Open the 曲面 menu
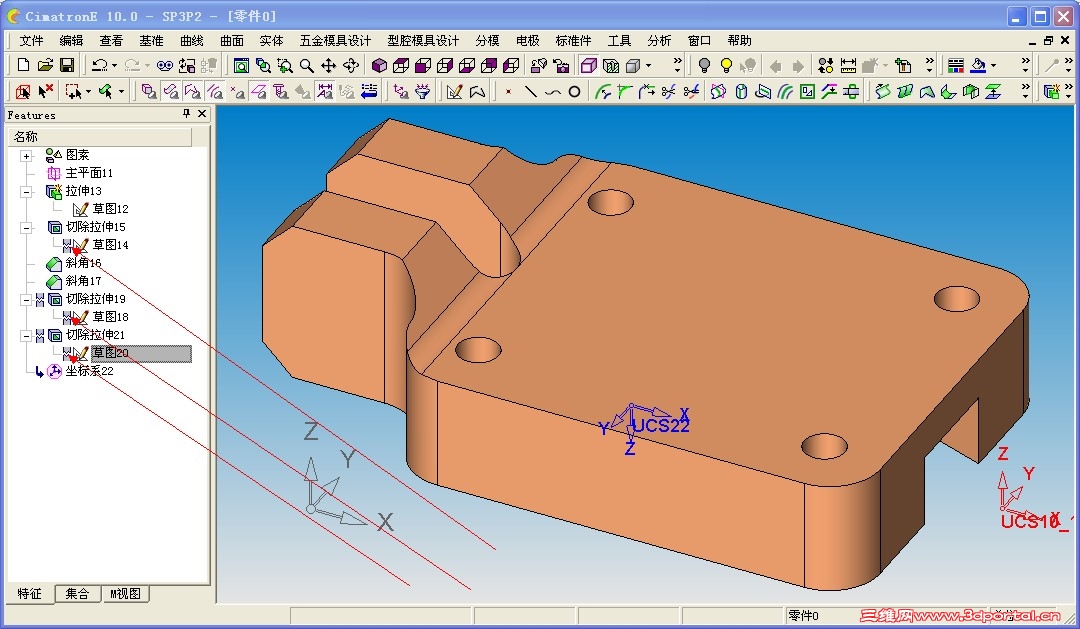Screen dimensions: 1080x629 coord(231,41)
